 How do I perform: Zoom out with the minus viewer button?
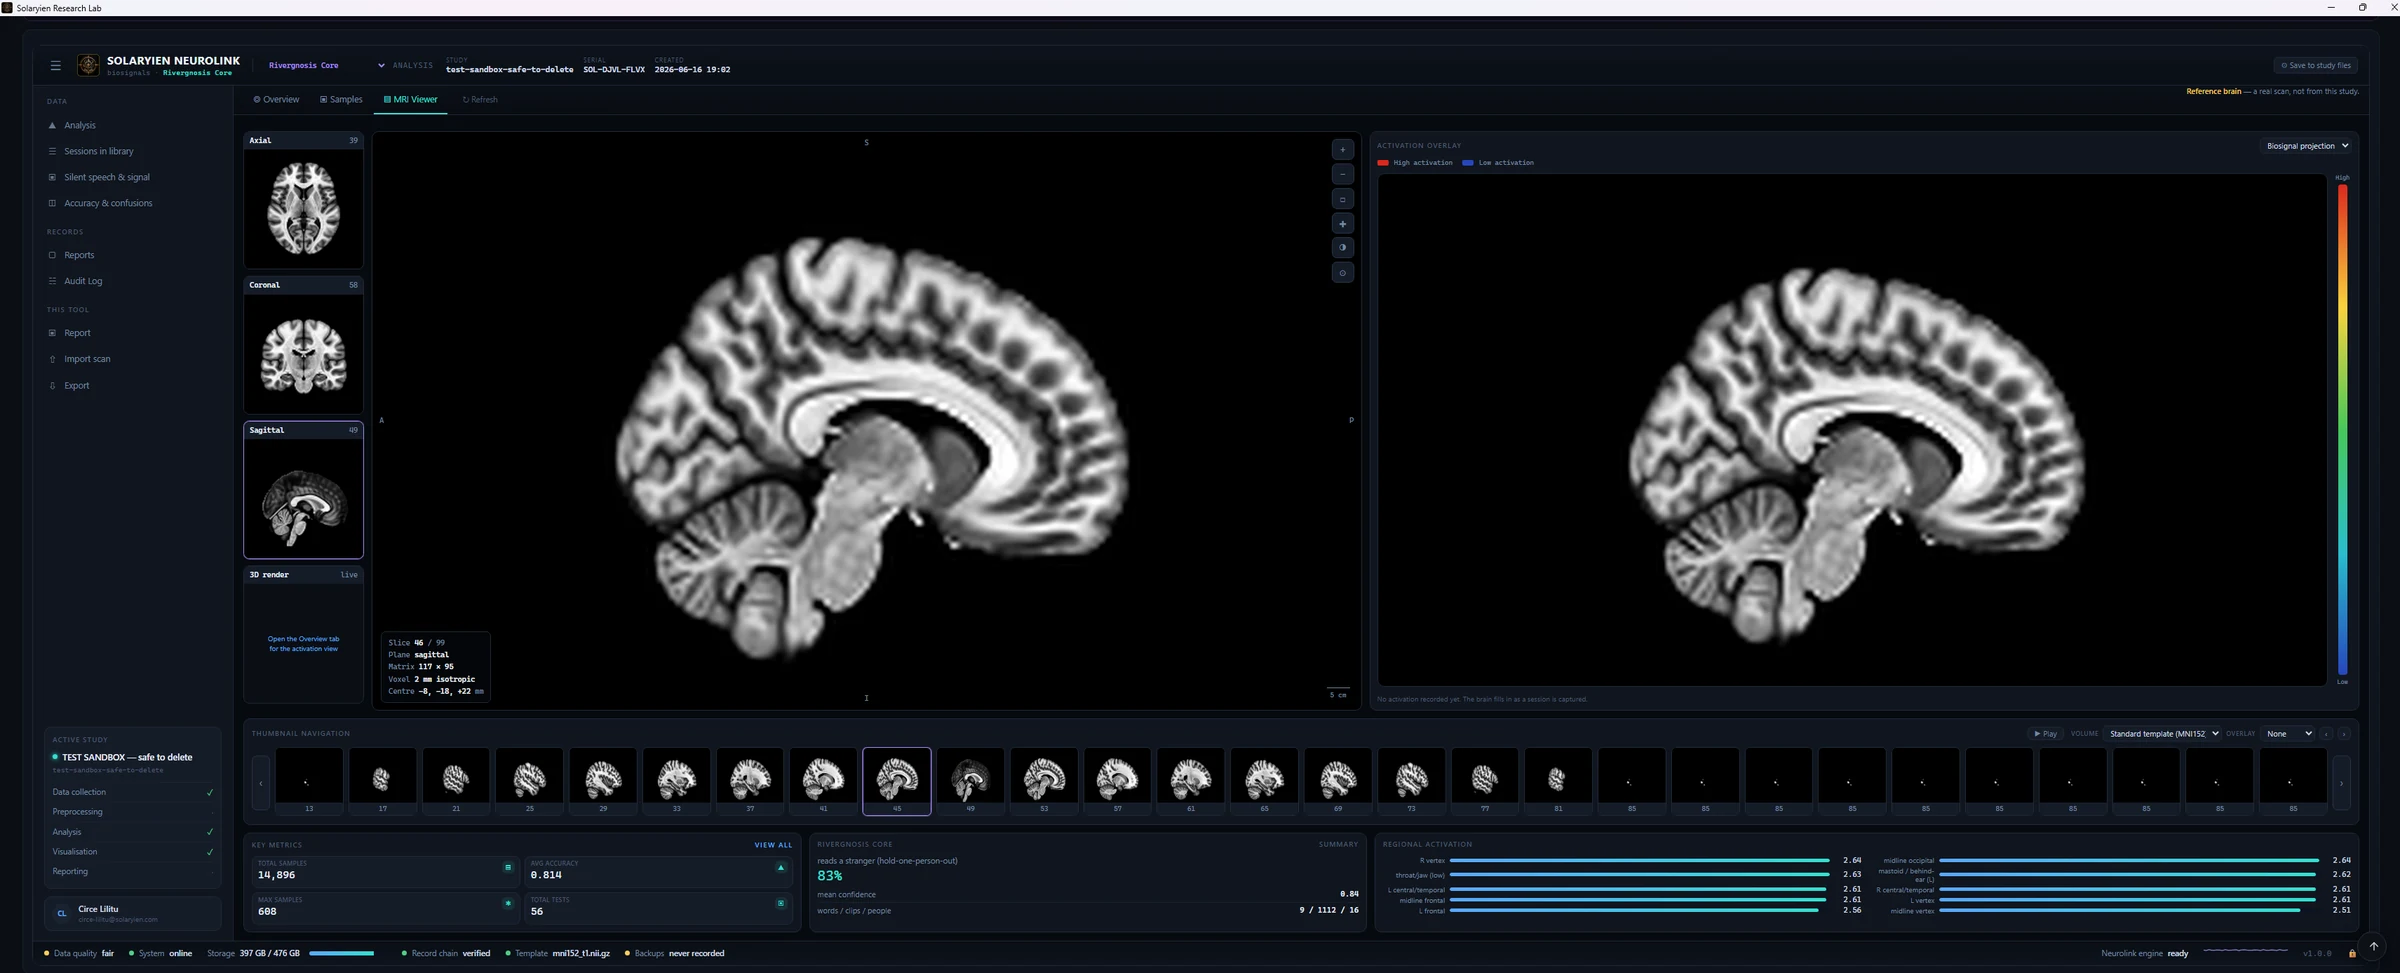(x=1342, y=174)
